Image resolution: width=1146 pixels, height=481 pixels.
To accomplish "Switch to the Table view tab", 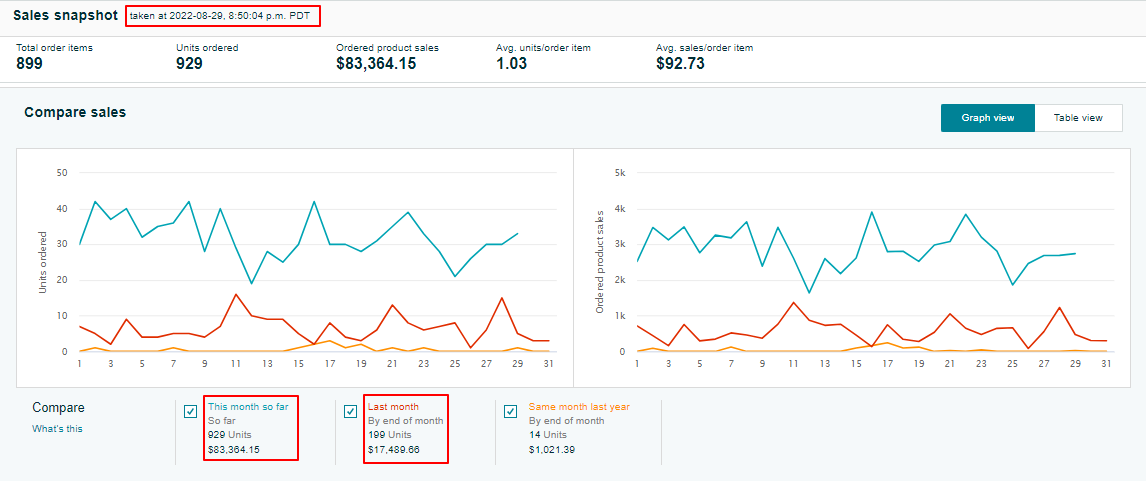I will [x=1077, y=118].
